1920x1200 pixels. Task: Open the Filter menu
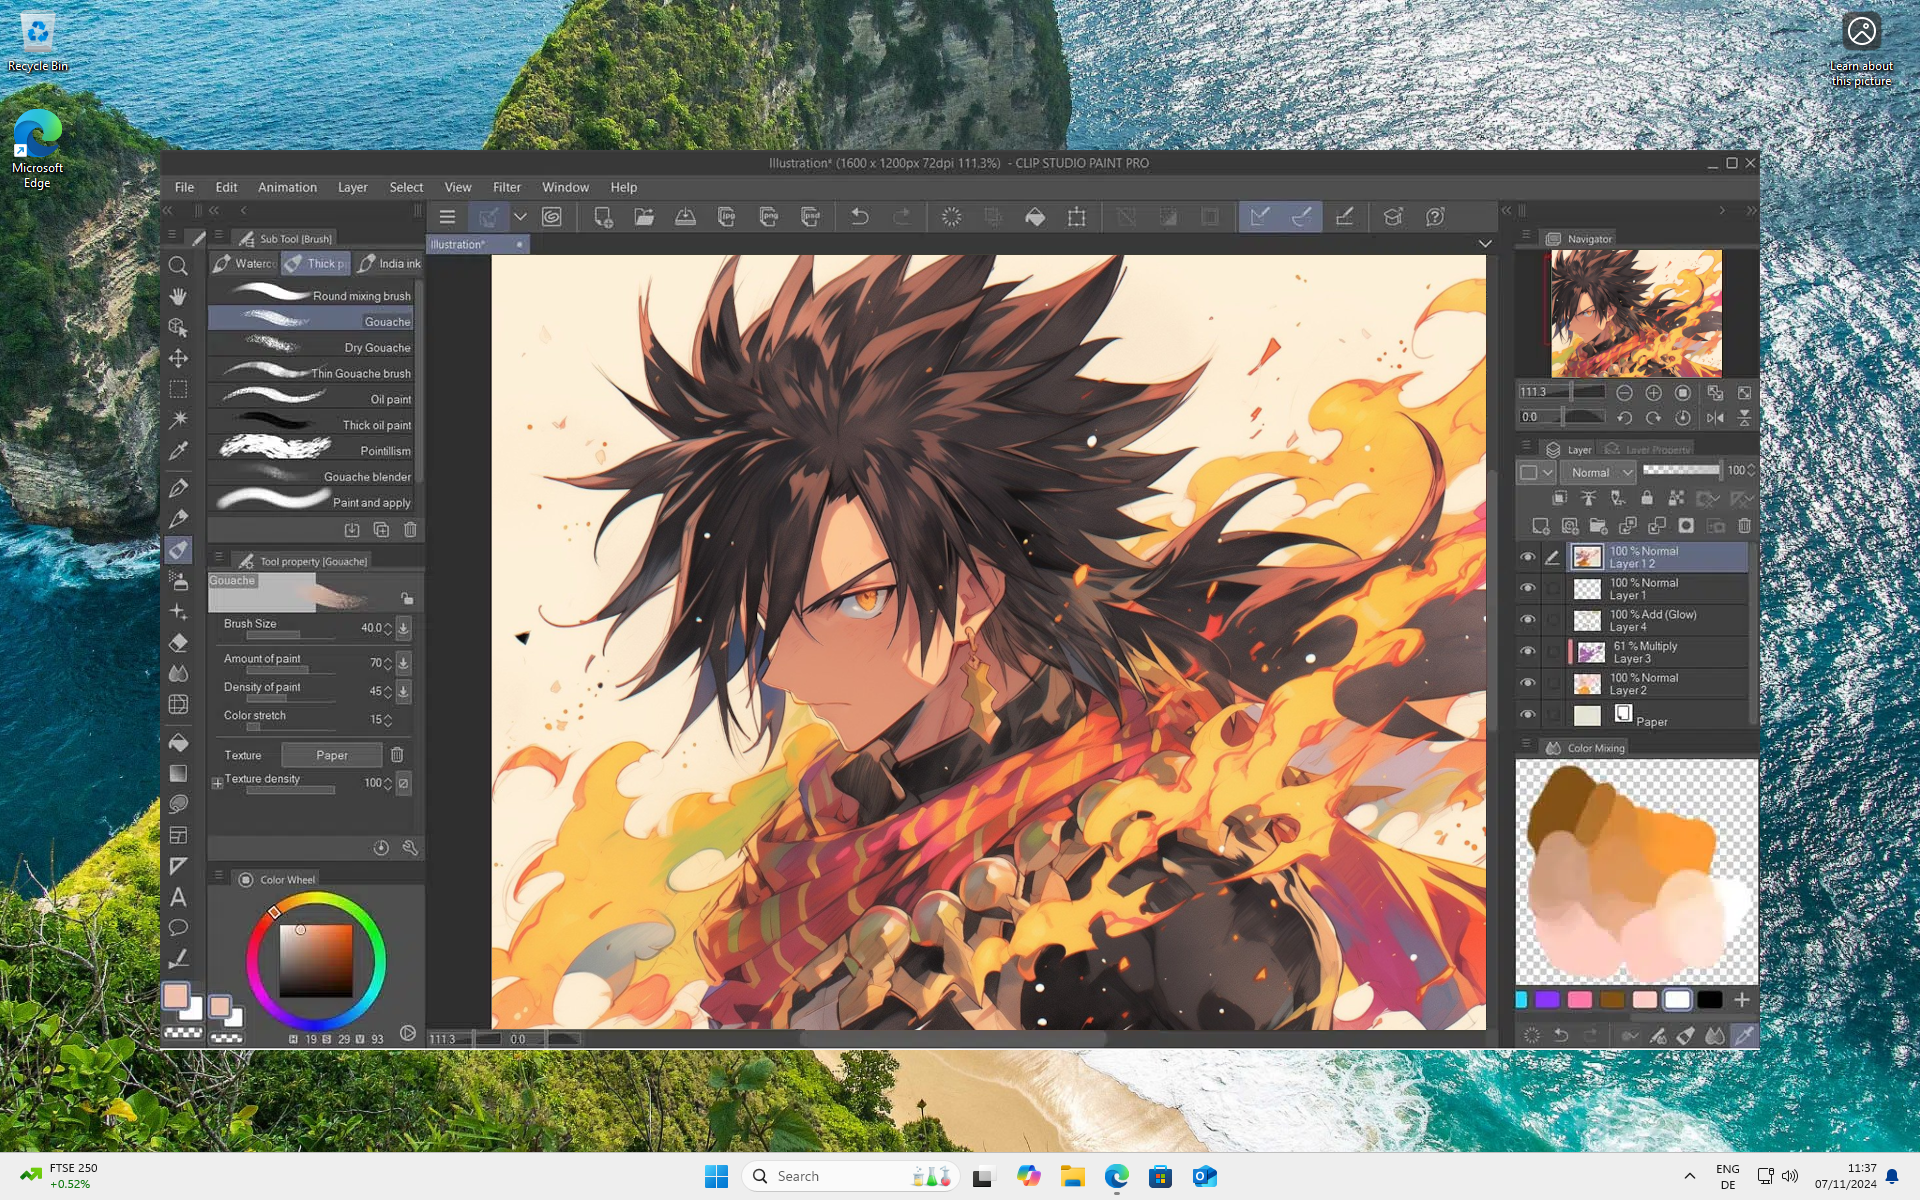tap(506, 187)
